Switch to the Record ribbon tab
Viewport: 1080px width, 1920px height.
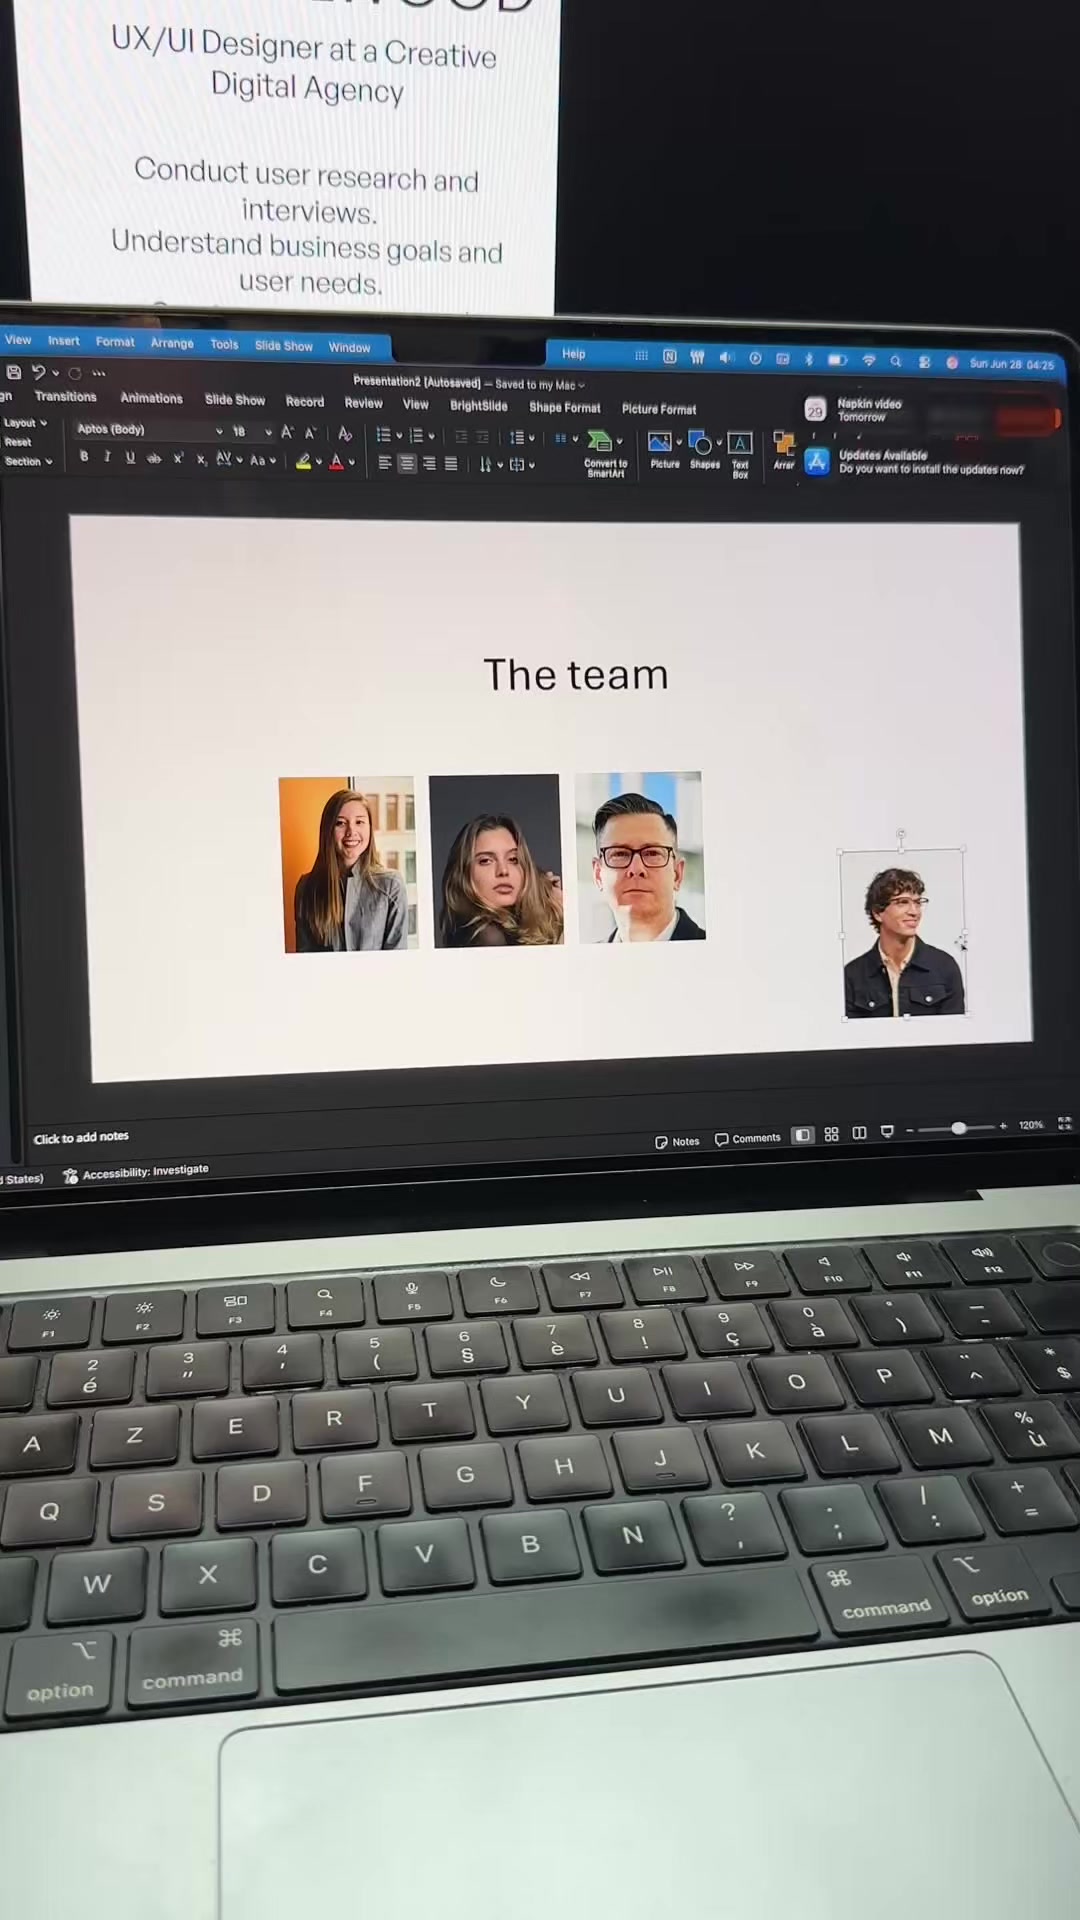[305, 401]
